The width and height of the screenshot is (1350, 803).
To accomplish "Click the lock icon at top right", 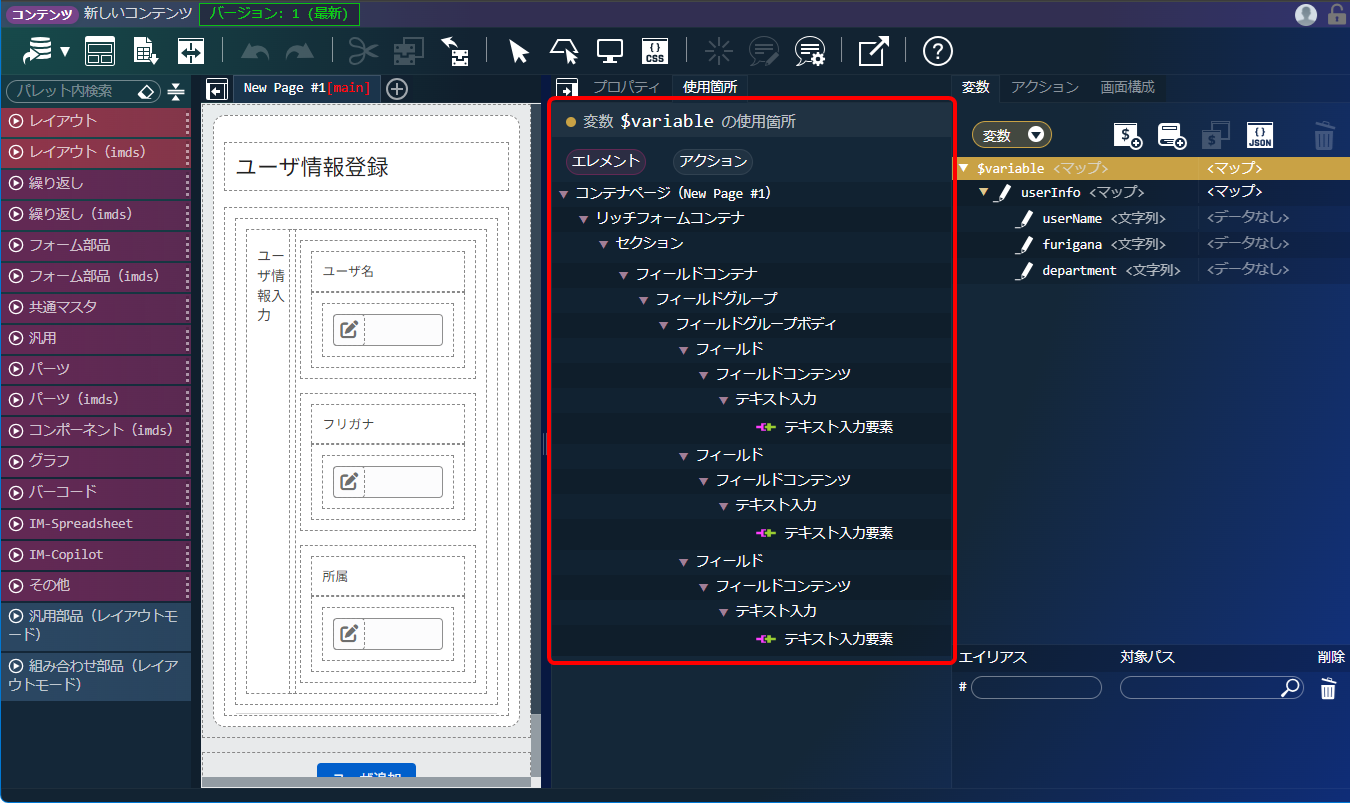I will click(1336, 14).
